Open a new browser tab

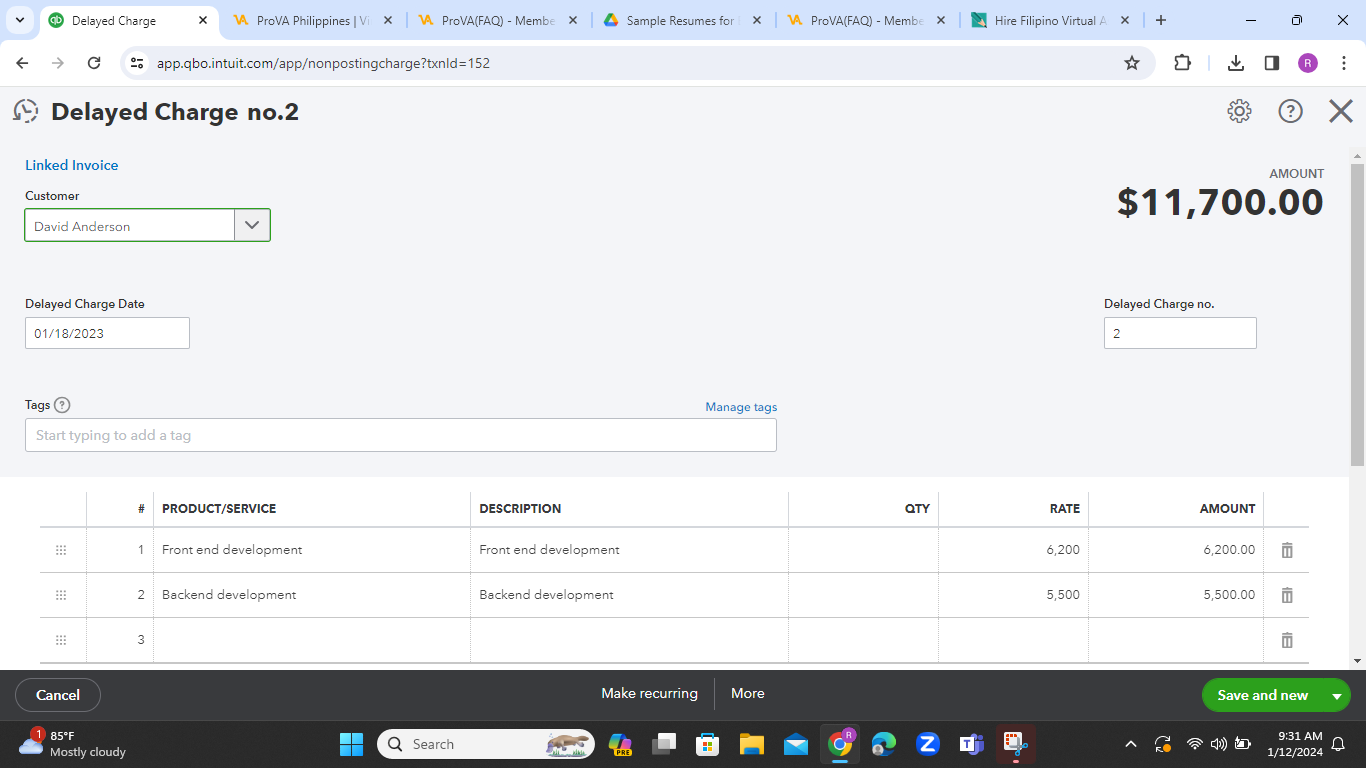[1160, 20]
